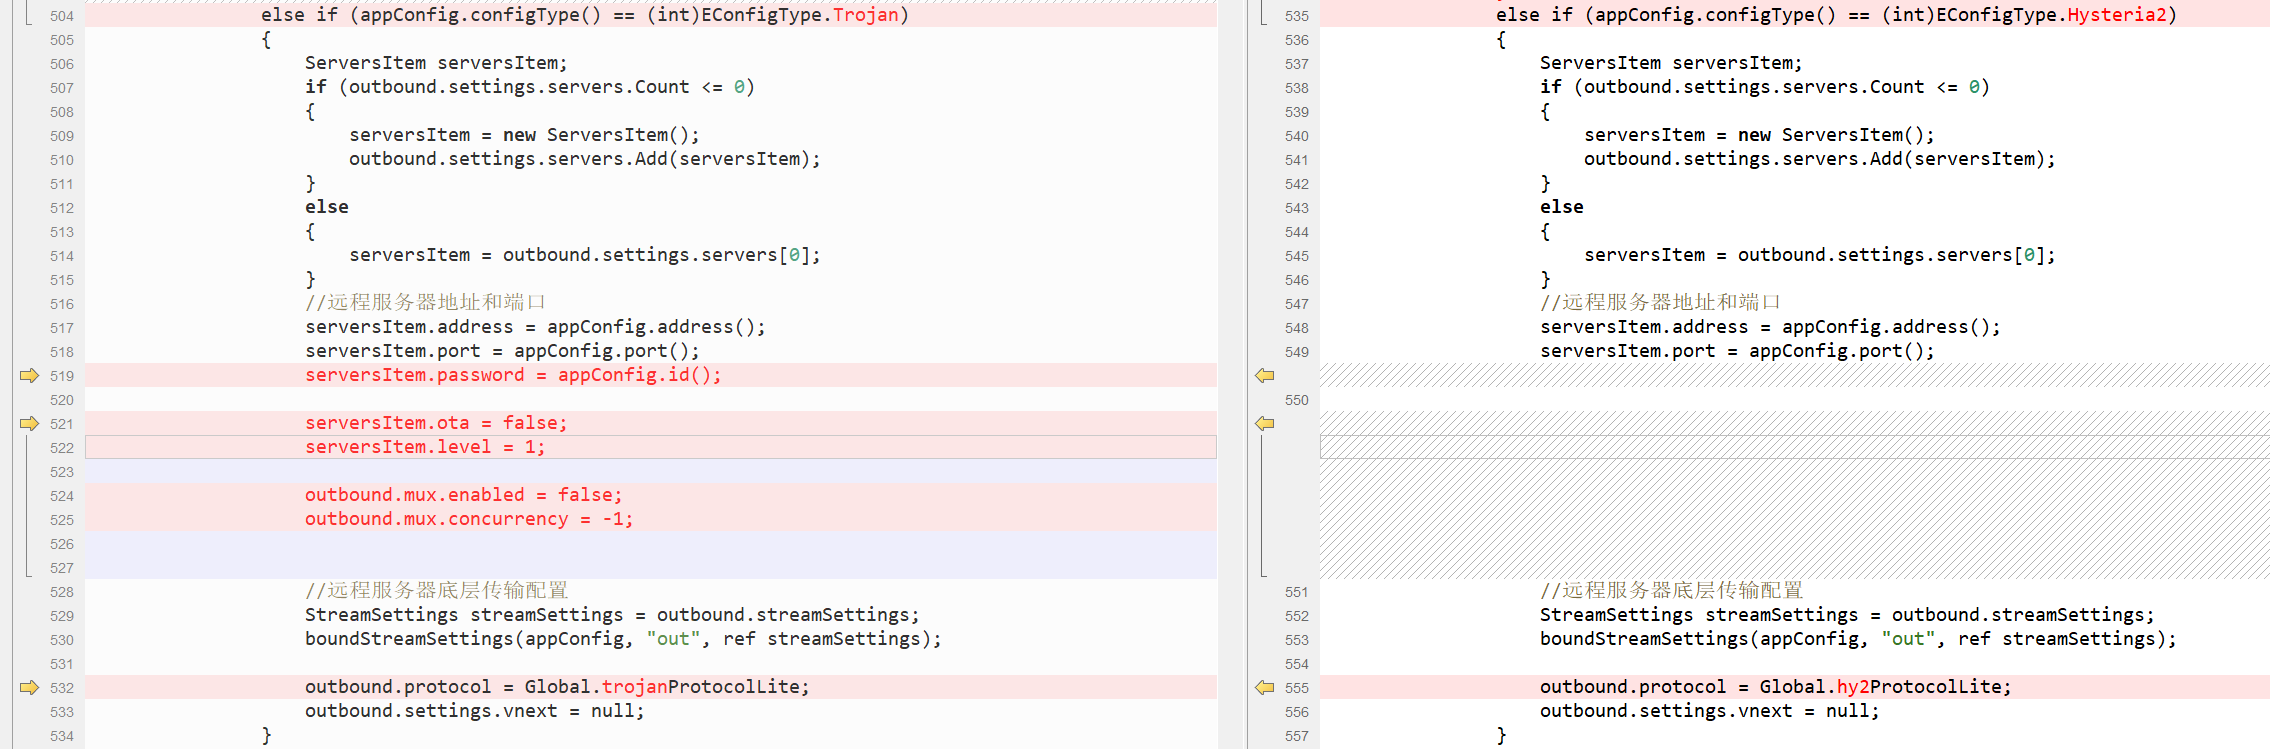The width and height of the screenshot is (2270, 749).
Task: Click copy-right arrow beside line 532
Action: [x=29, y=688]
